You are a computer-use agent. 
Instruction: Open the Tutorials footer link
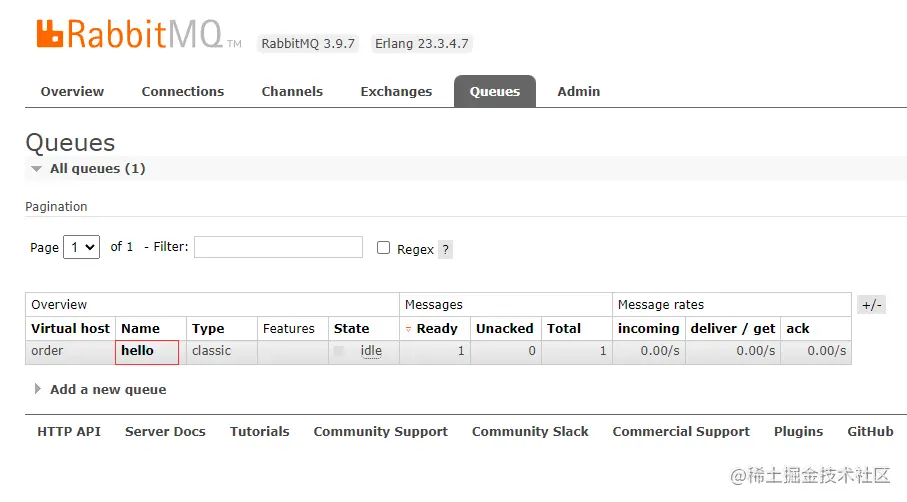point(260,431)
